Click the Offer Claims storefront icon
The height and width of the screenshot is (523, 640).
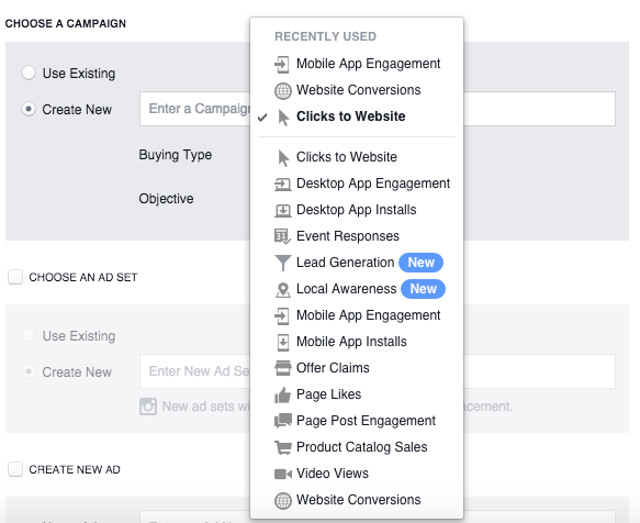[x=281, y=368]
